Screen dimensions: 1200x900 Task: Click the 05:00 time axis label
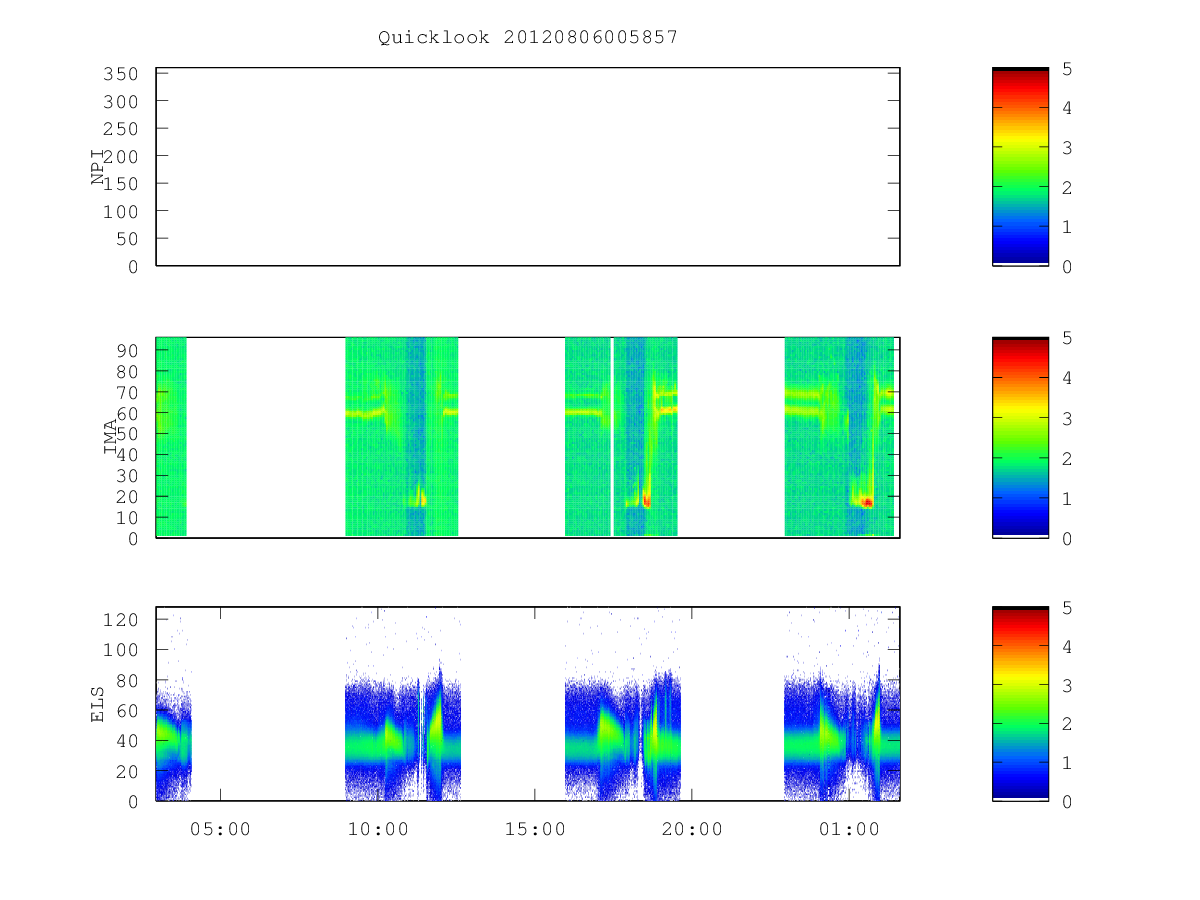(220, 829)
